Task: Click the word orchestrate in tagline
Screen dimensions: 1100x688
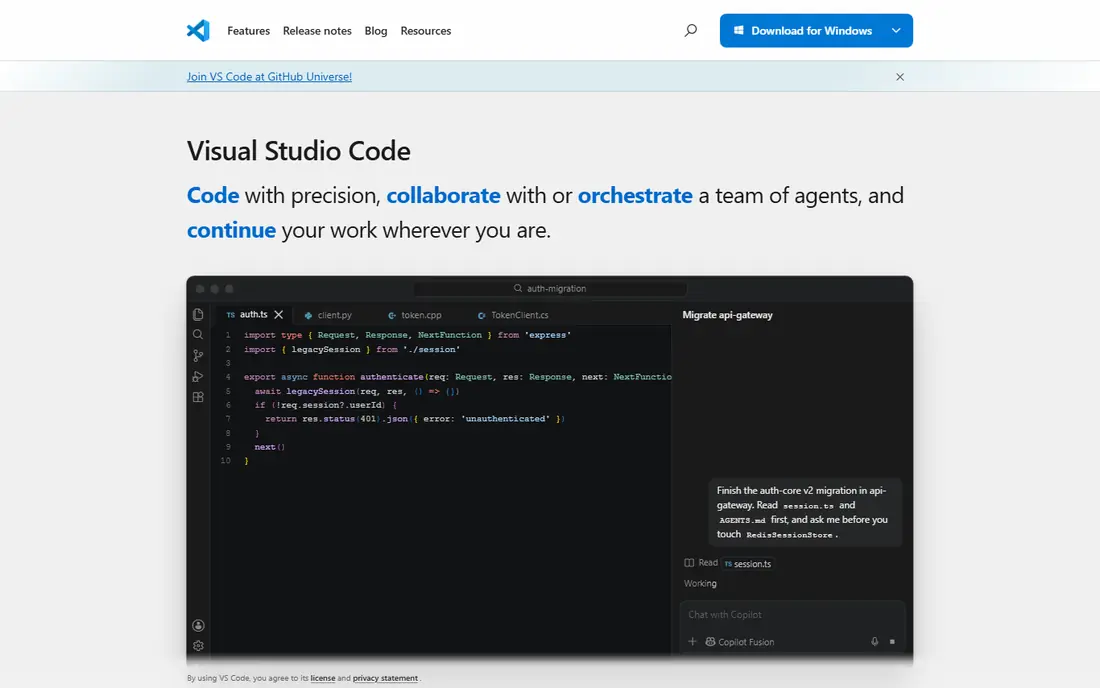Action: [x=635, y=195]
